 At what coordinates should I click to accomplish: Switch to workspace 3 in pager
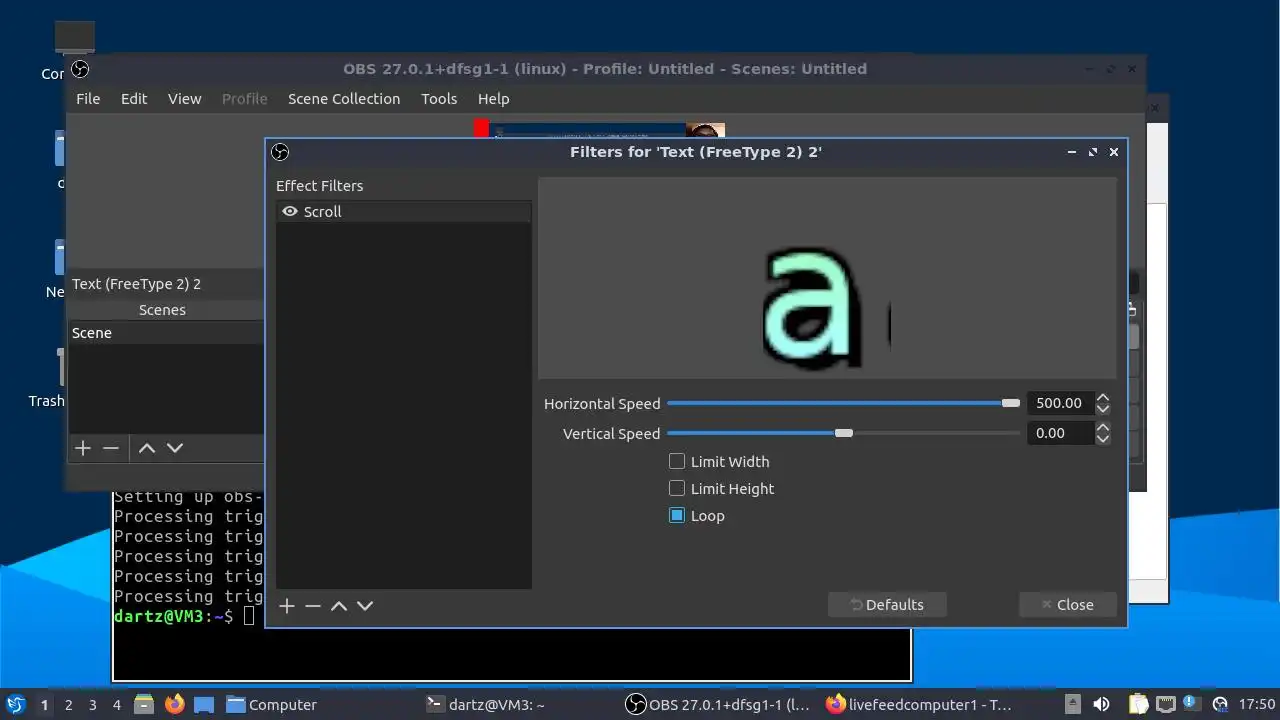pyautogui.click(x=92, y=705)
